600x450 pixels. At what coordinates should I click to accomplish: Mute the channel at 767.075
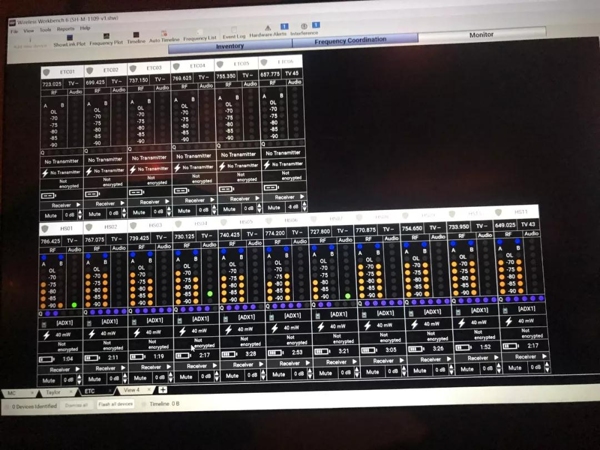(x=95, y=379)
